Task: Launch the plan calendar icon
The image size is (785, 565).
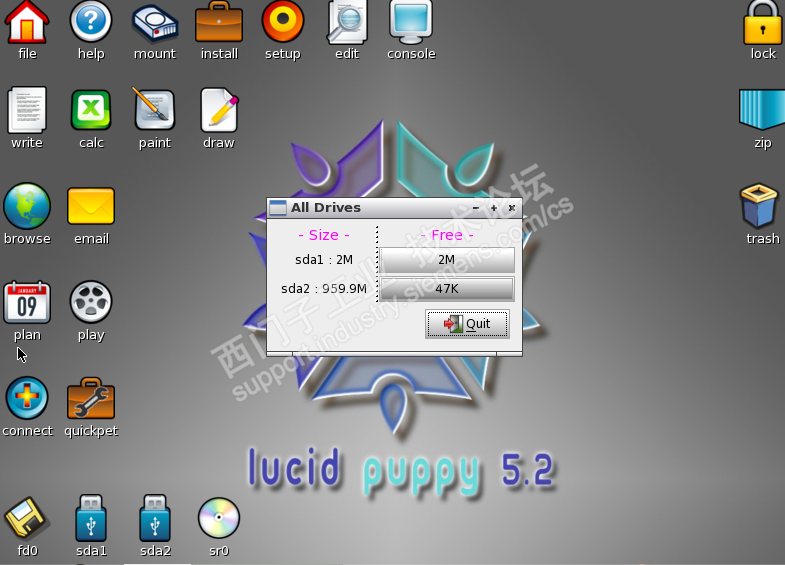Action: (27, 302)
